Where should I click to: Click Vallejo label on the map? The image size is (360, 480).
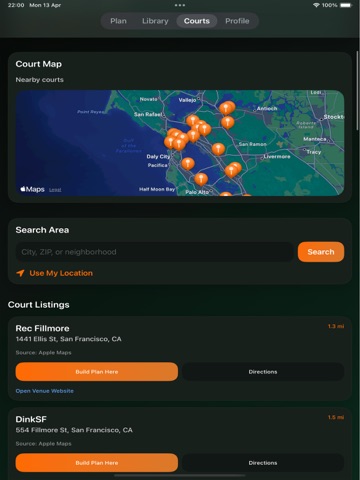[187, 100]
